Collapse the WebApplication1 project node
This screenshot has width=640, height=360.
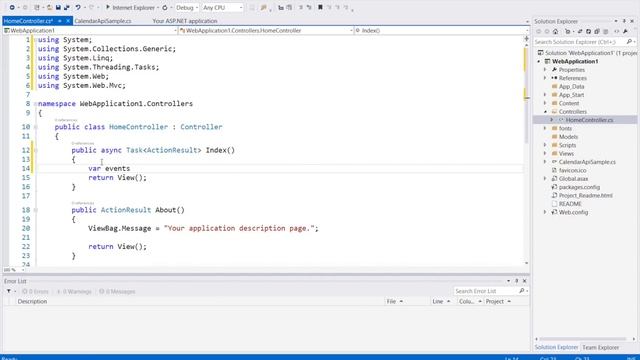click(539, 62)
